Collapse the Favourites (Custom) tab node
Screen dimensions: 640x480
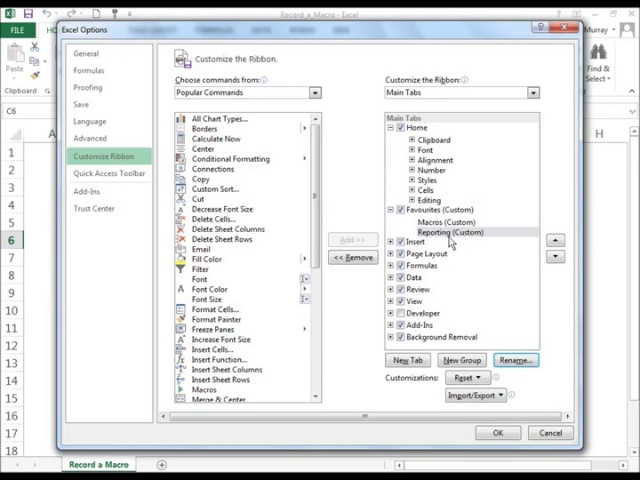click(390, 209)
